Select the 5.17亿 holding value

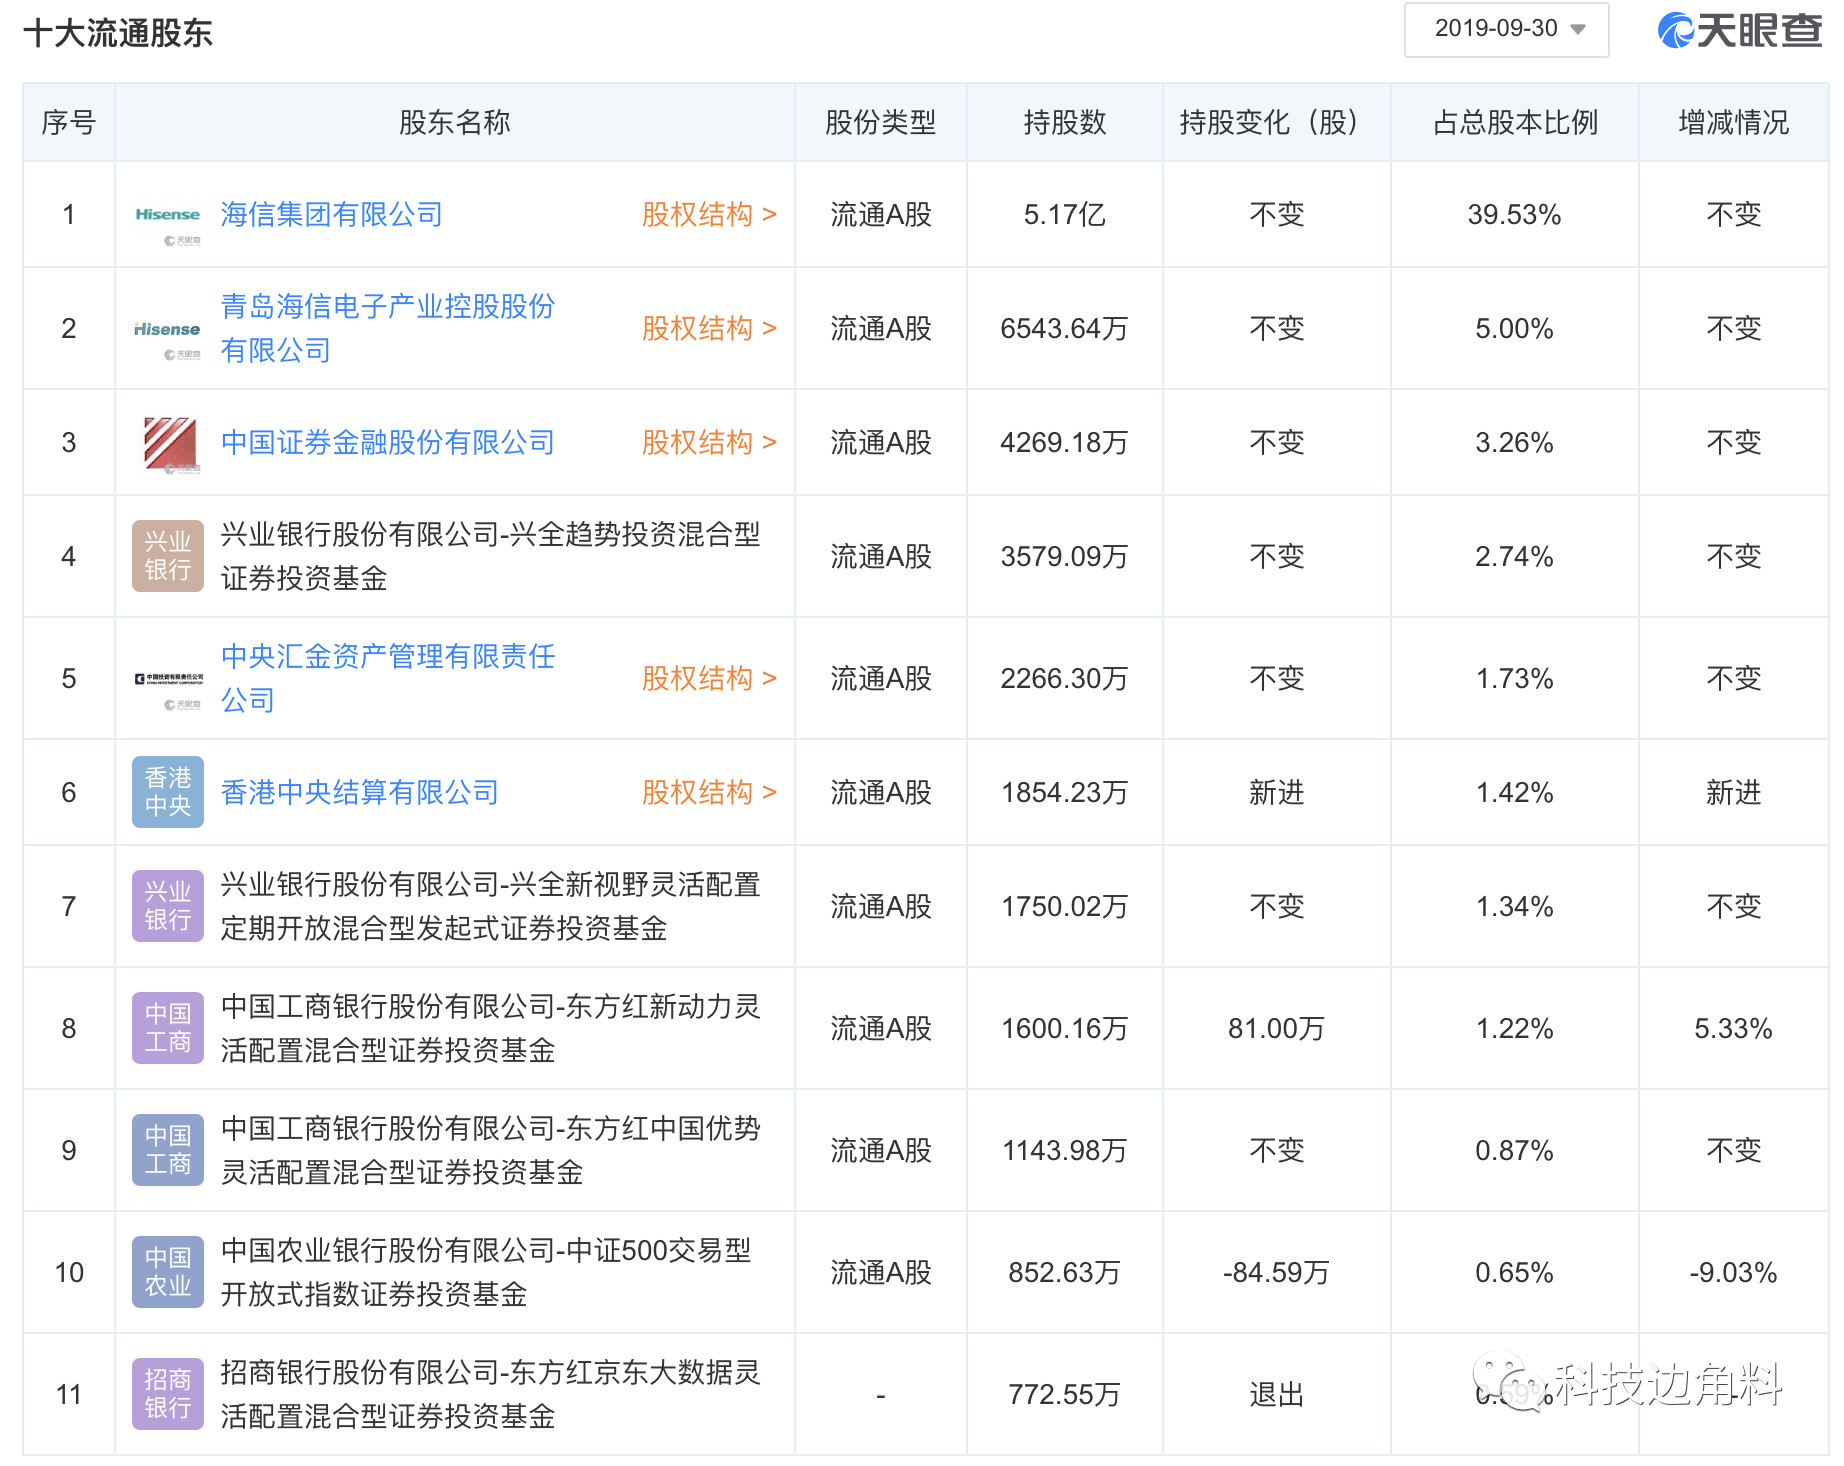[x=1065, y=215]
